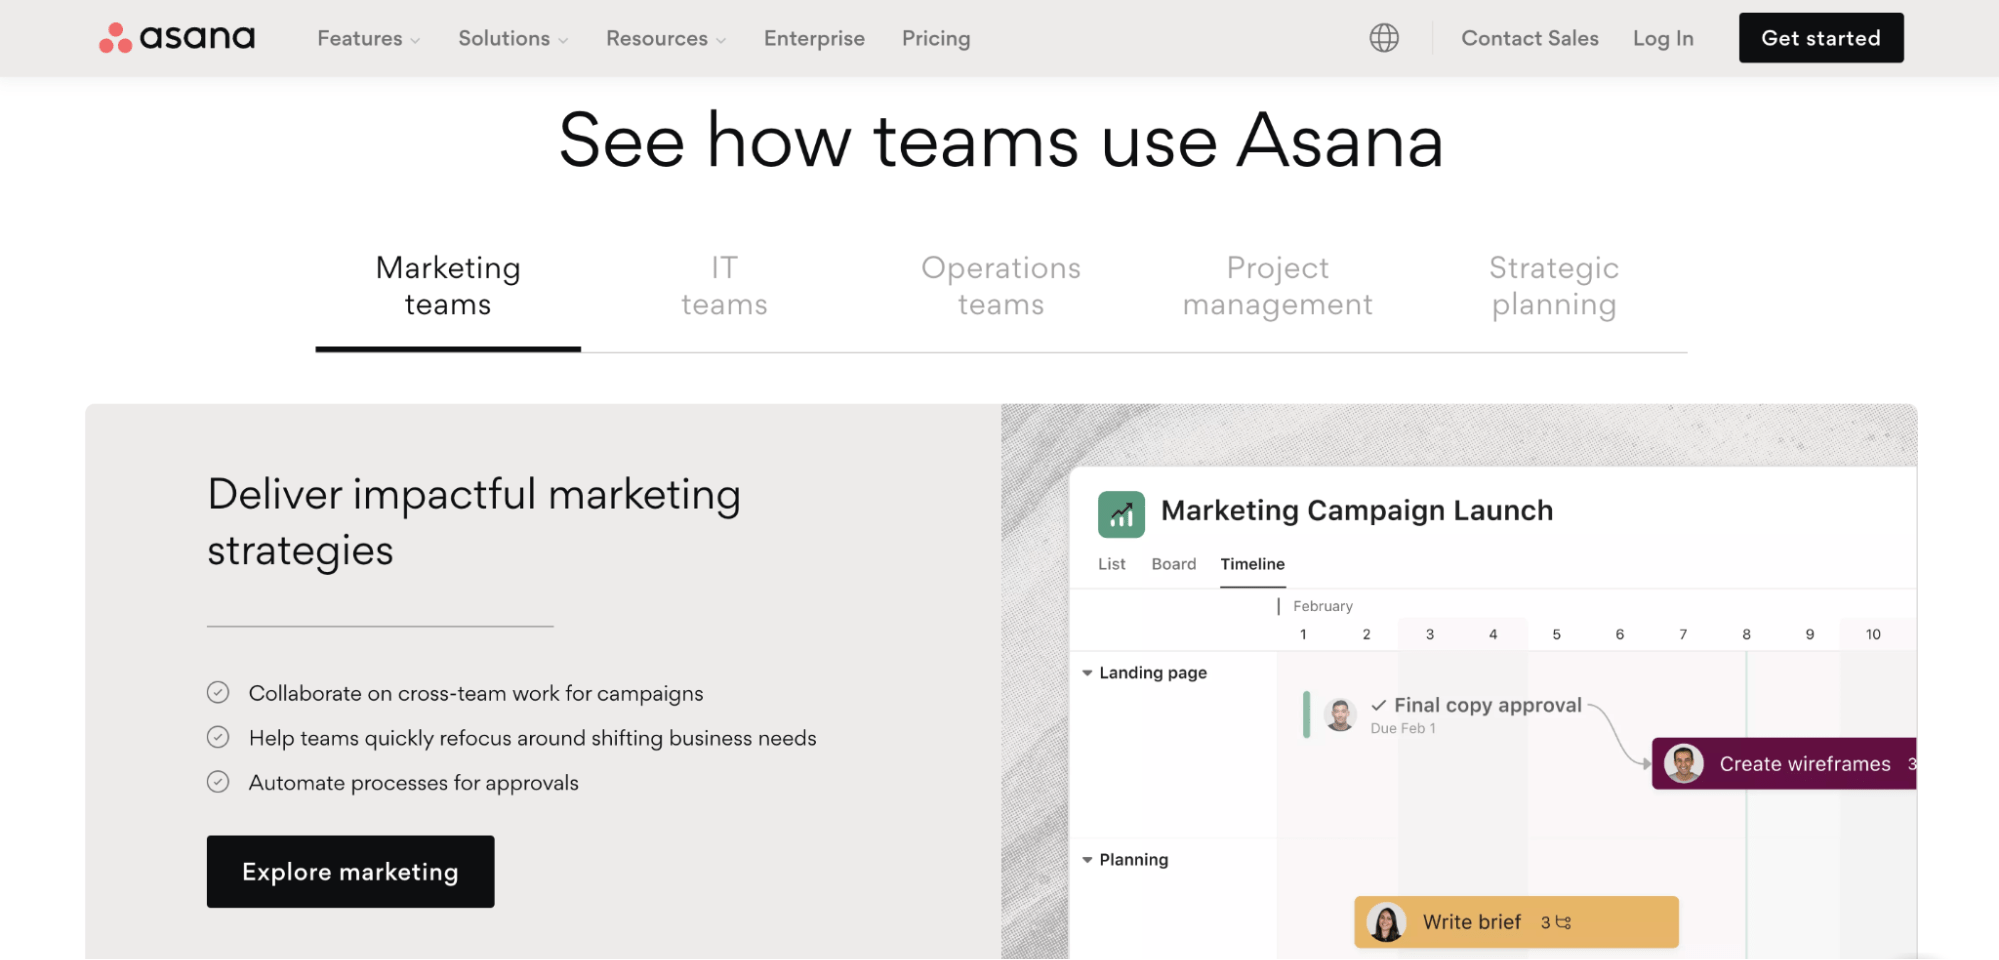This screenshot has height=960, width=1999.
Task: Switch to the Project management tab
Action: pyautogui.click(x=1277, y=286)
